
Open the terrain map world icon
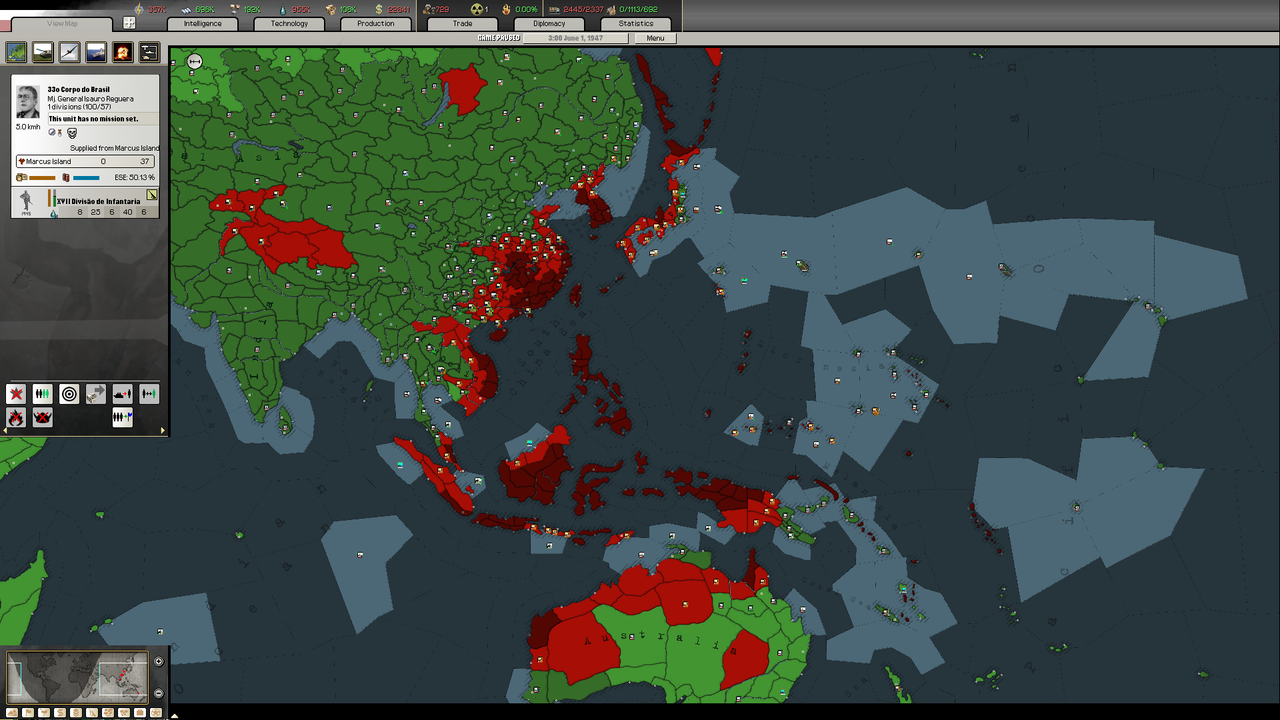tap(16, 52)
